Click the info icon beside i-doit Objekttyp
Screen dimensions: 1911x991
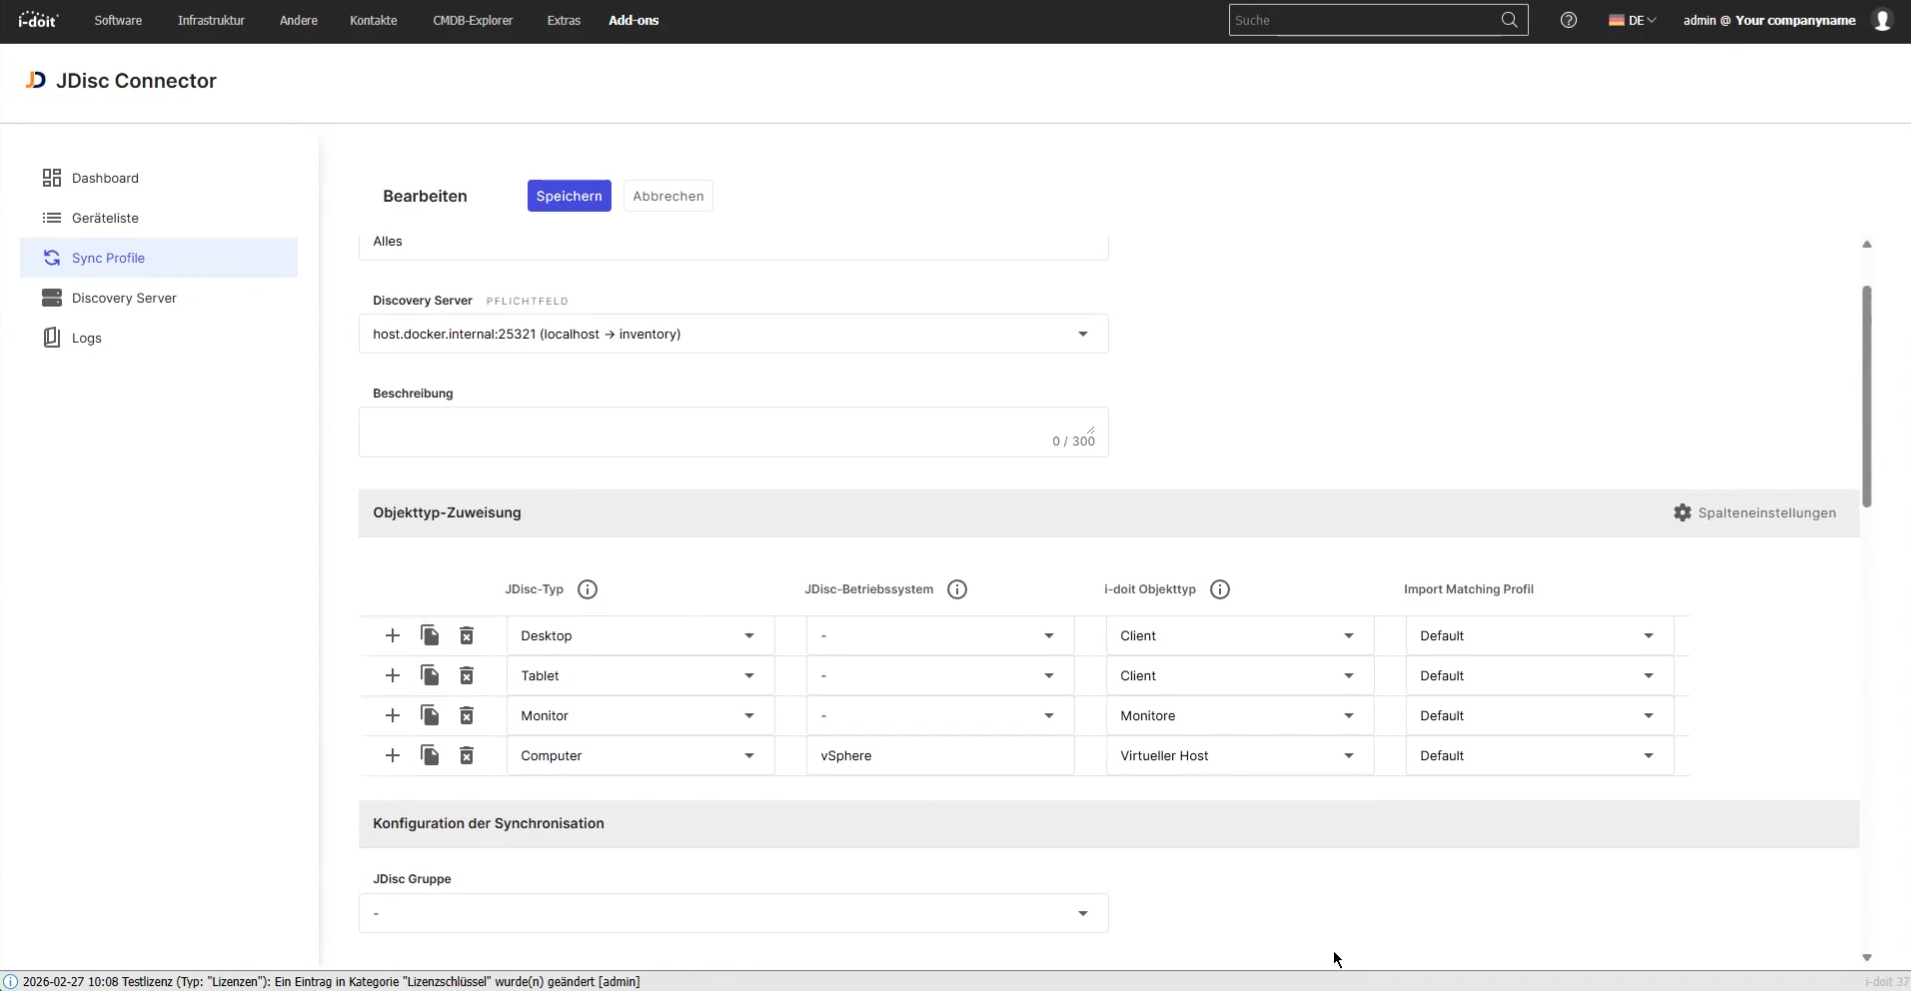(1220, 589)
